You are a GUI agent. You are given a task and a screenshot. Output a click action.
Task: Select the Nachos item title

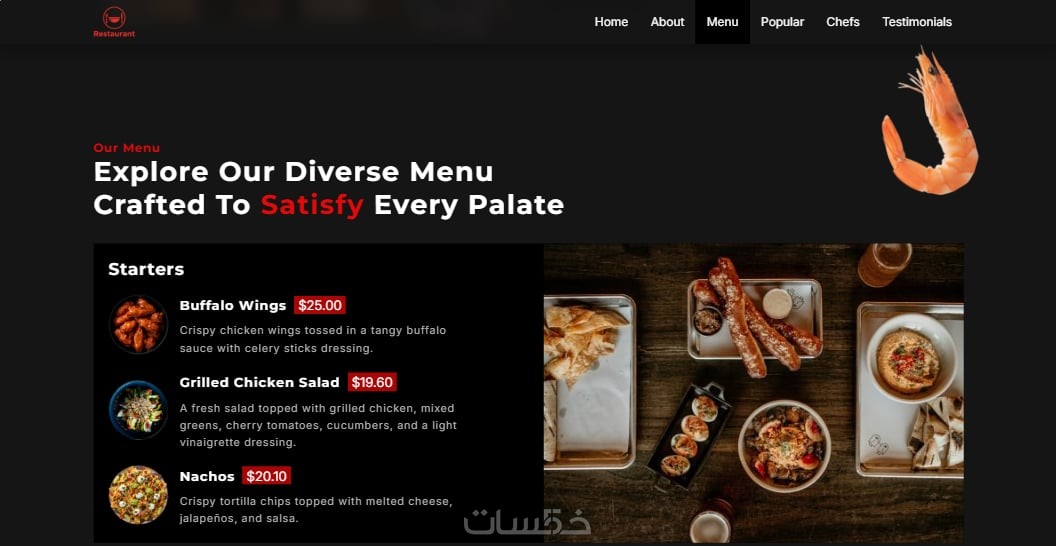coord(207,477)
